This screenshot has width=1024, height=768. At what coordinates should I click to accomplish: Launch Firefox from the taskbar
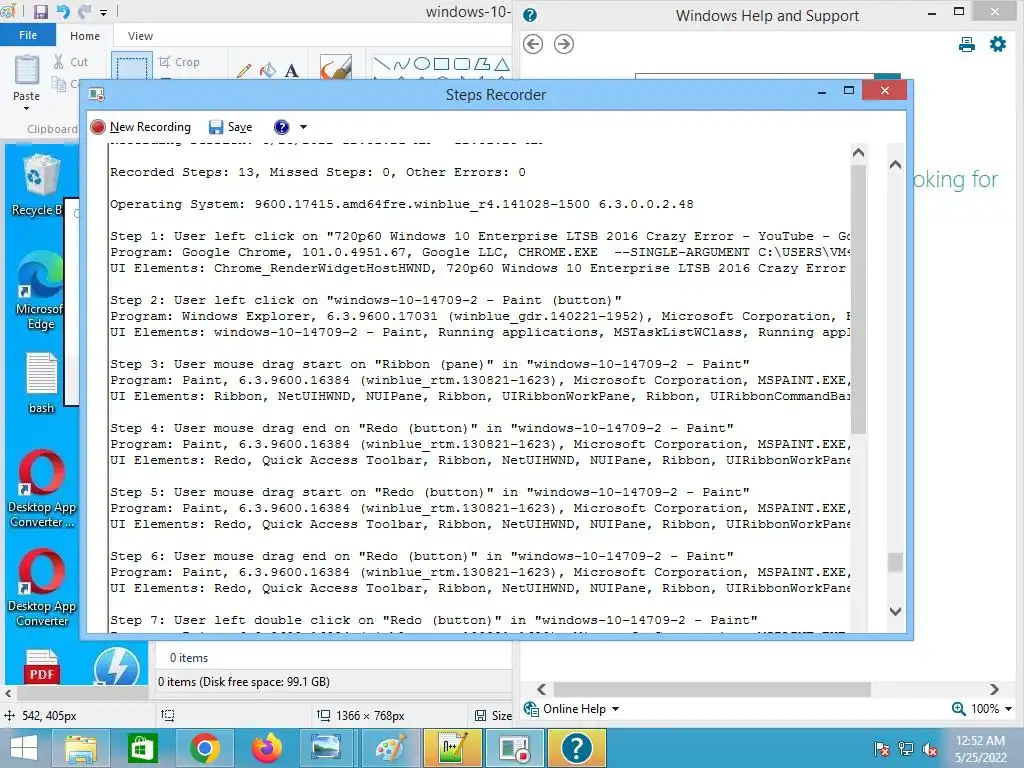[266, 748]
